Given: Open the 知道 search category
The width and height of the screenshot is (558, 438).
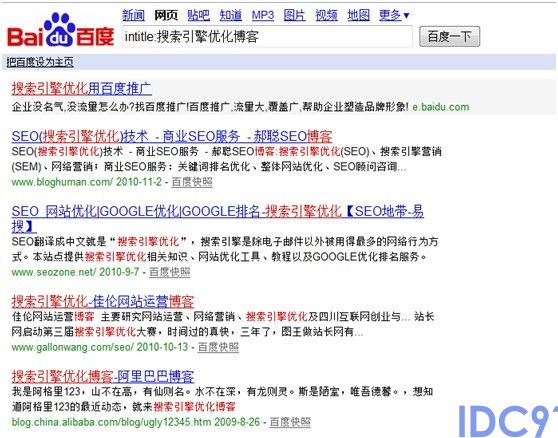Looking at the screenshot, I should tap(231, 15).
